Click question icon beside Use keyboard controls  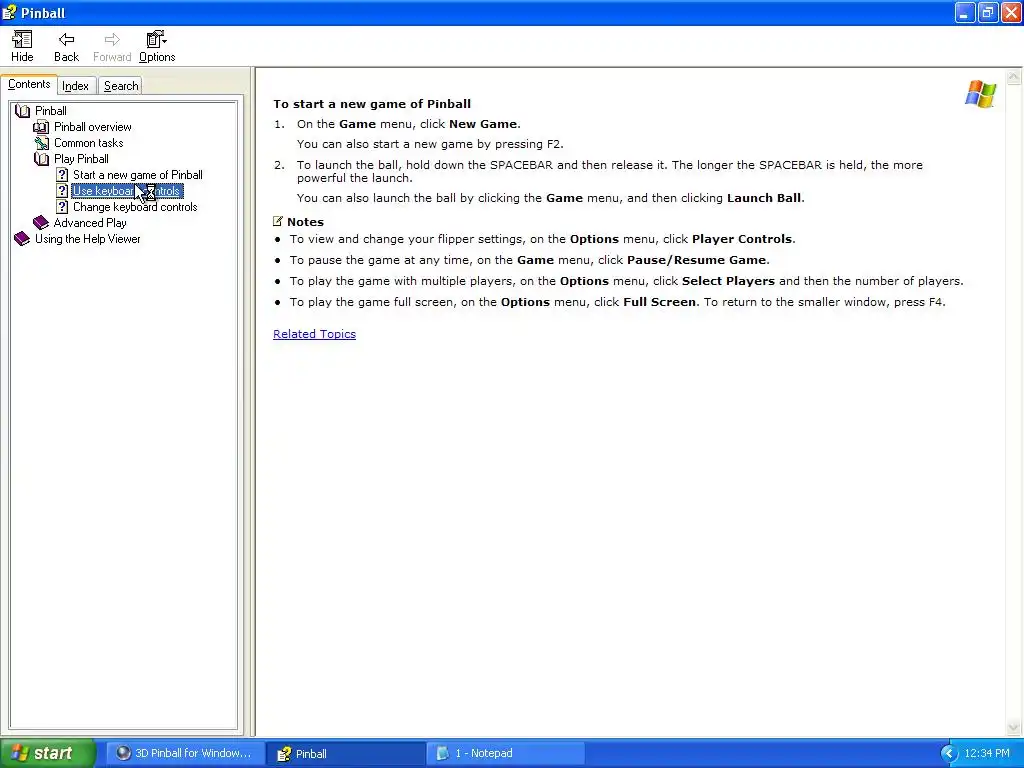coord(62,191)
